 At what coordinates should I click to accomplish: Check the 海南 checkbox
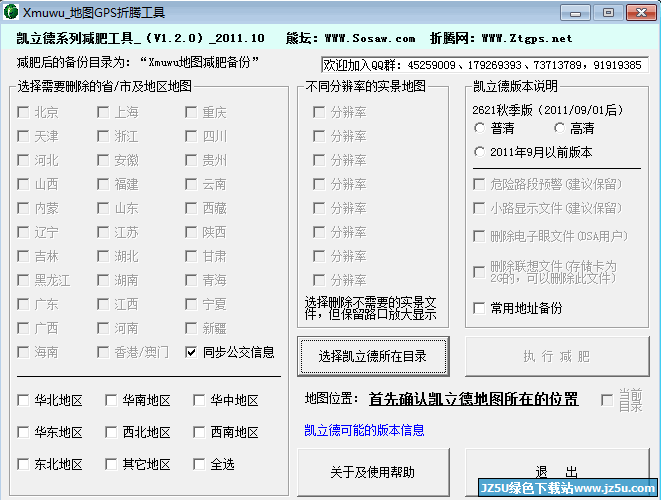[x=23, y=352]
